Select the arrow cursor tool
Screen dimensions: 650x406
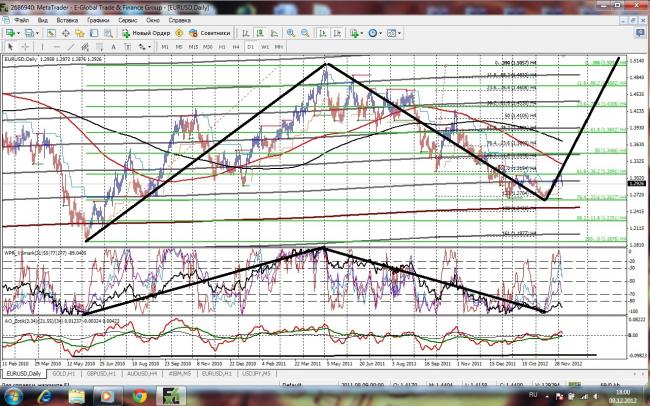[x=11, y=46]
